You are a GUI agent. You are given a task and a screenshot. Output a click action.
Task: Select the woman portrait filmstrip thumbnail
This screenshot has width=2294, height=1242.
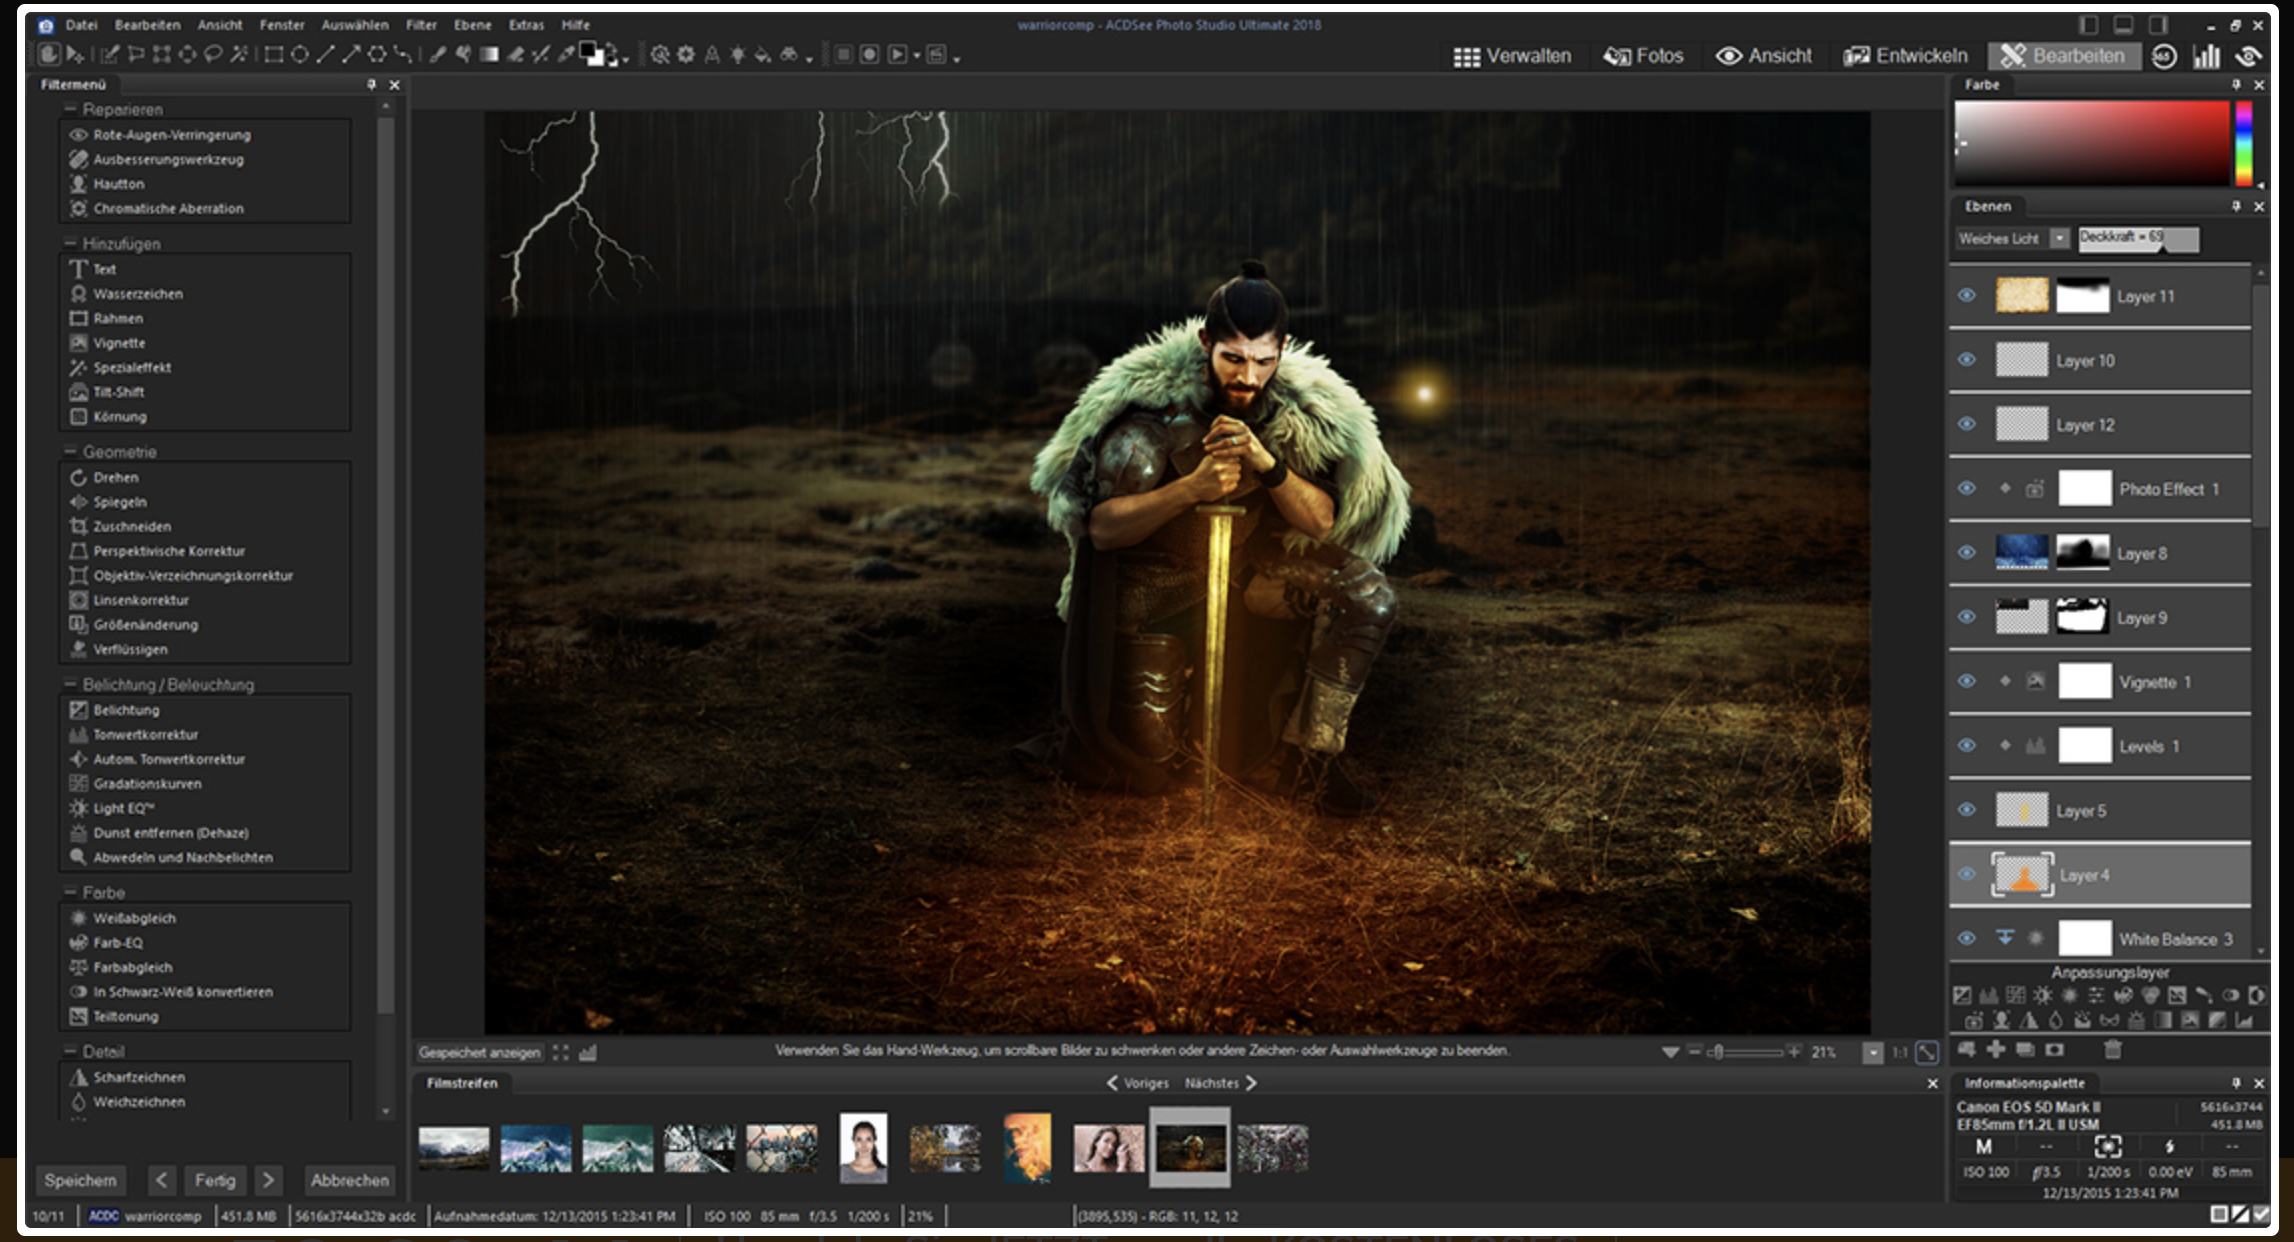(863, 1147)
